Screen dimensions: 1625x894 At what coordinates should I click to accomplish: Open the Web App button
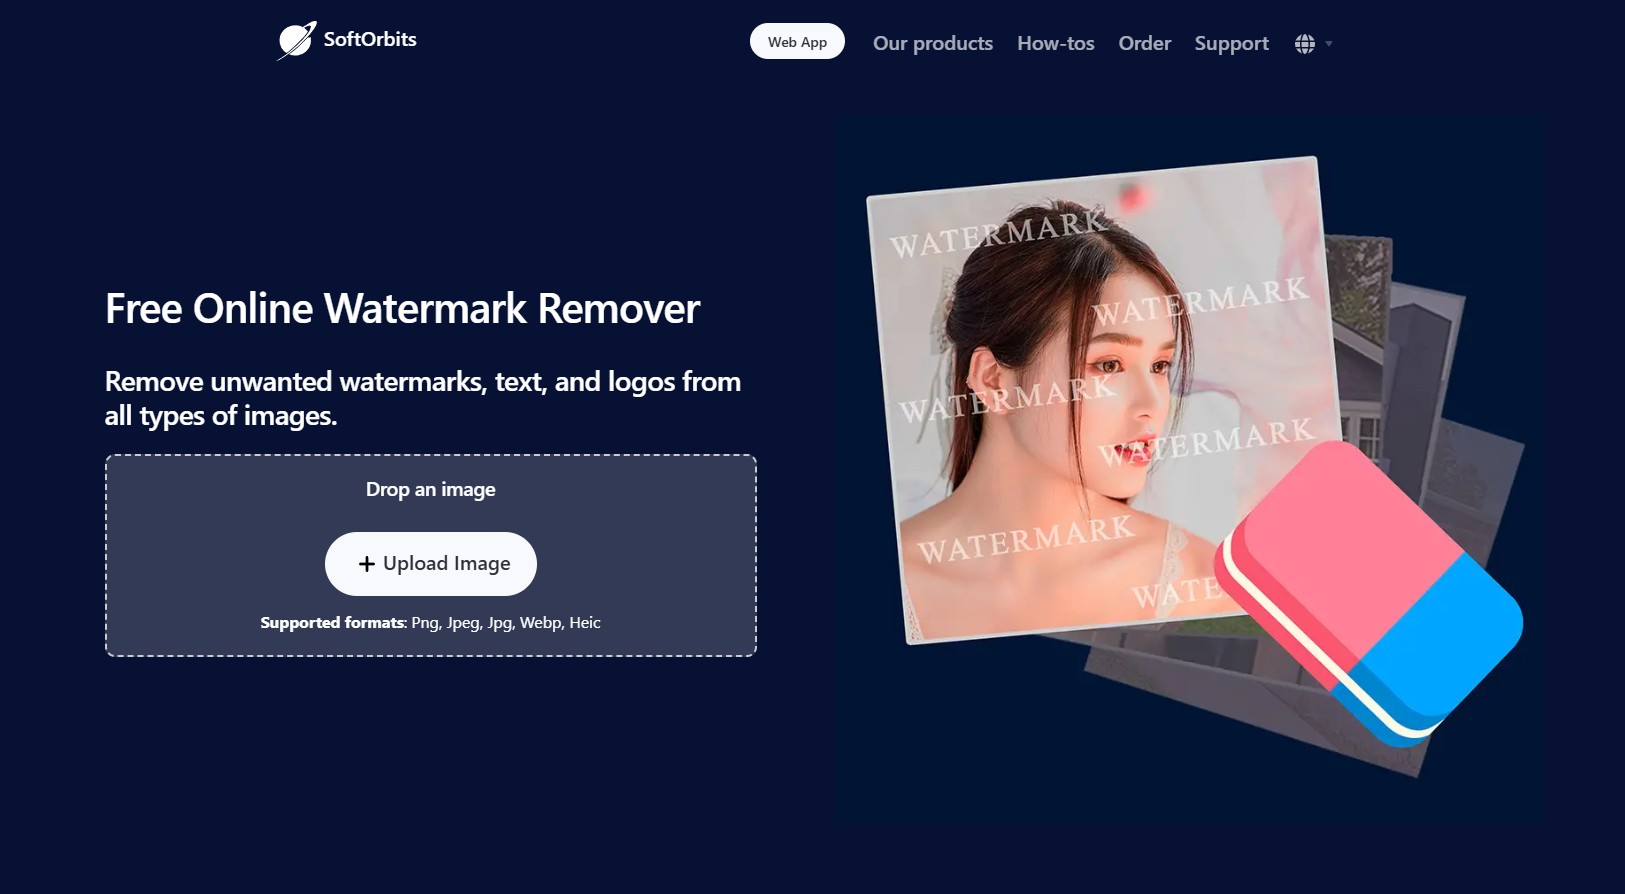[797, 42]
